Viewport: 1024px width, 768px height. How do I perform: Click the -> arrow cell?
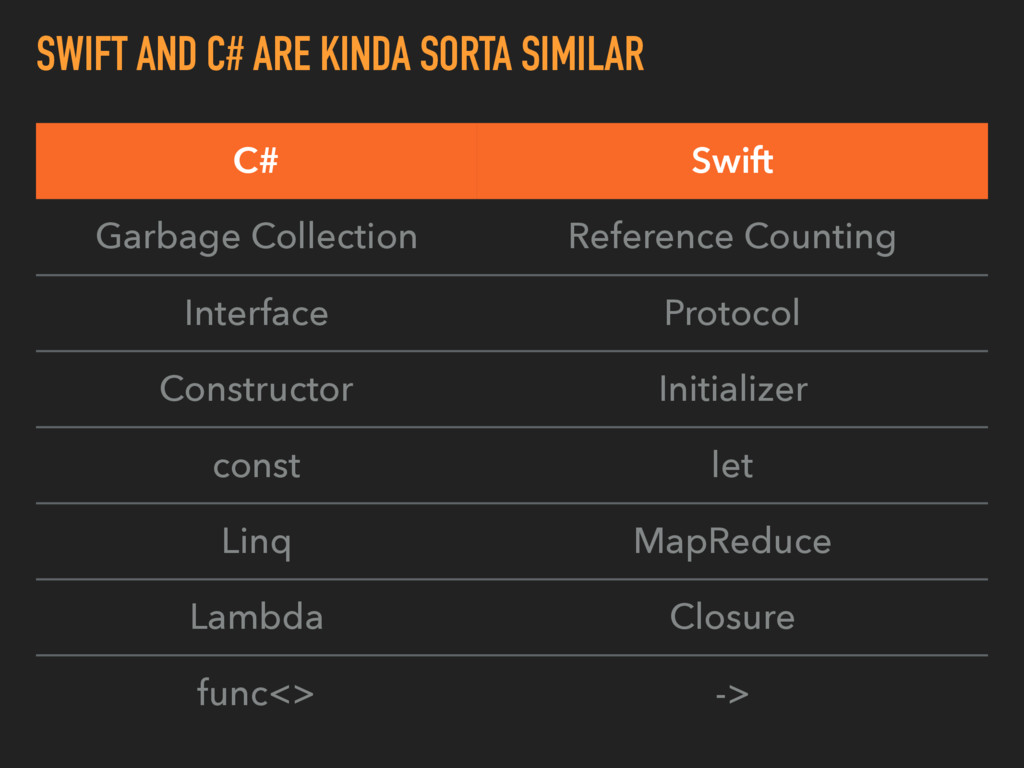click(x=732, y=693)
